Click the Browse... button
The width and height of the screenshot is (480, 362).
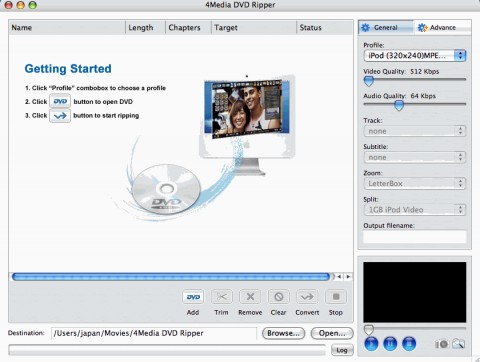[x=283, y=333]
